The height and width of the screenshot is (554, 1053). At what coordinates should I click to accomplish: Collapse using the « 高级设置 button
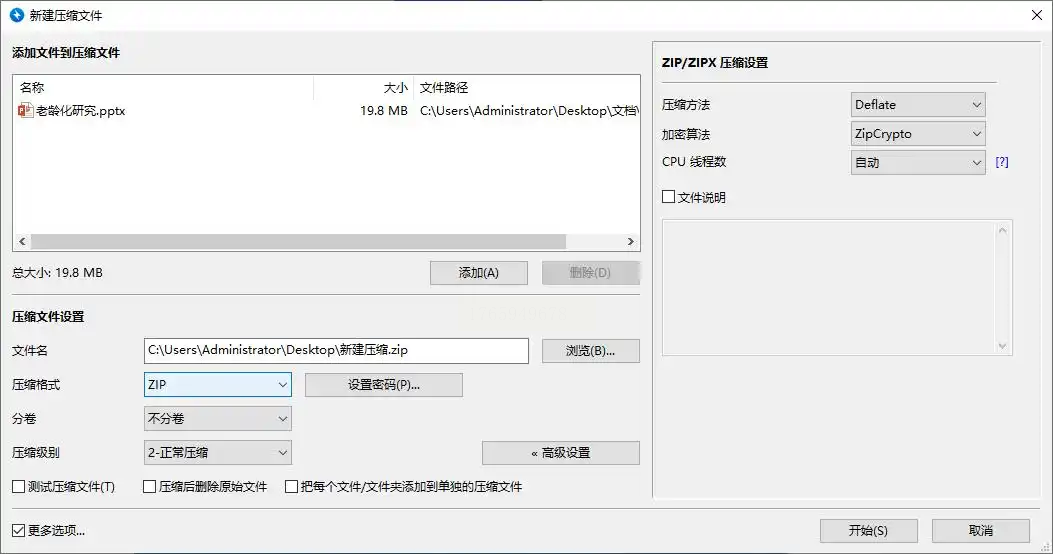(x=561, y=453)
